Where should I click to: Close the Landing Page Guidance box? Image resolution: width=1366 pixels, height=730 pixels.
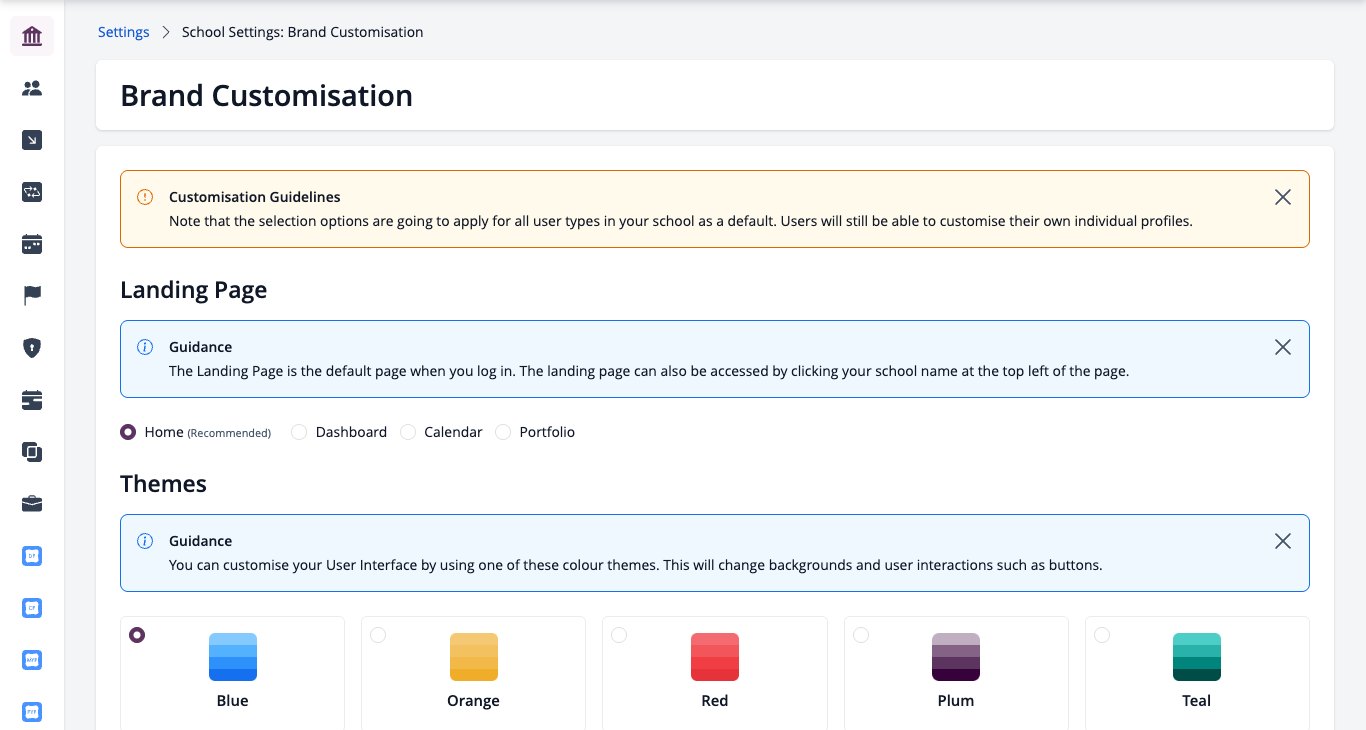pyautogui.click(x=1283, y=347)
